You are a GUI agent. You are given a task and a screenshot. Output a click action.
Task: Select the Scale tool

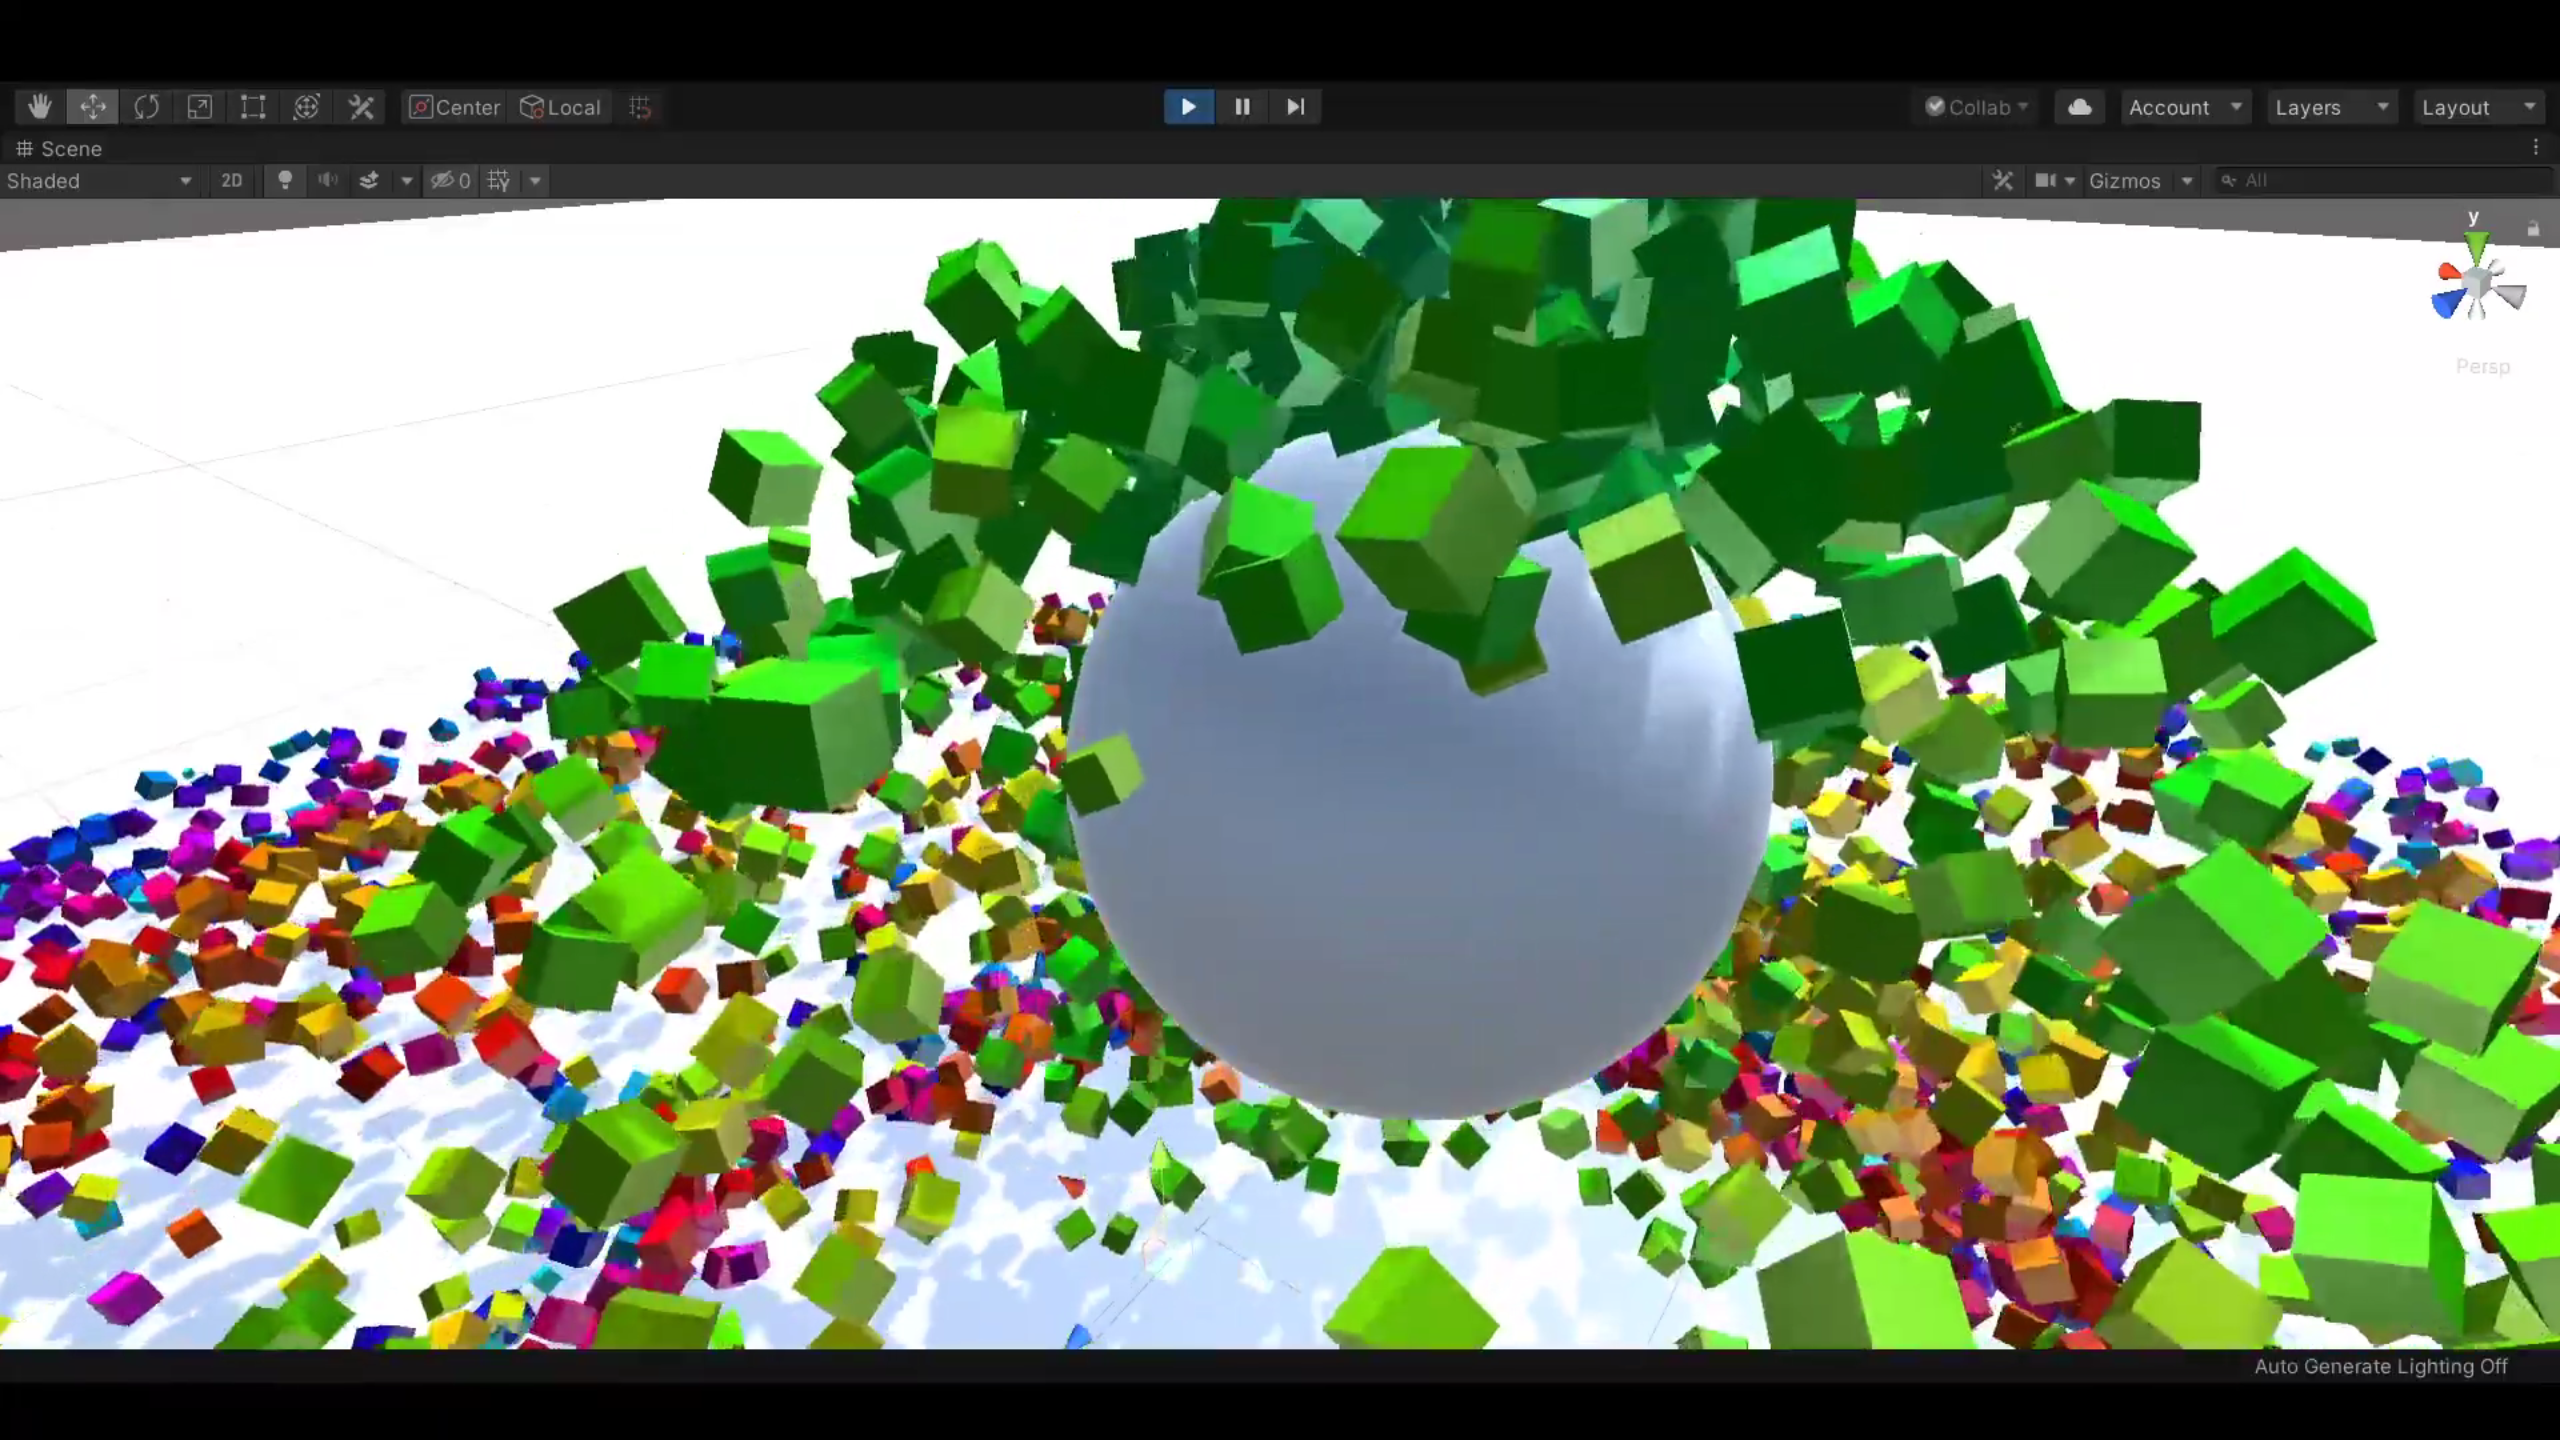coord(199,107)
